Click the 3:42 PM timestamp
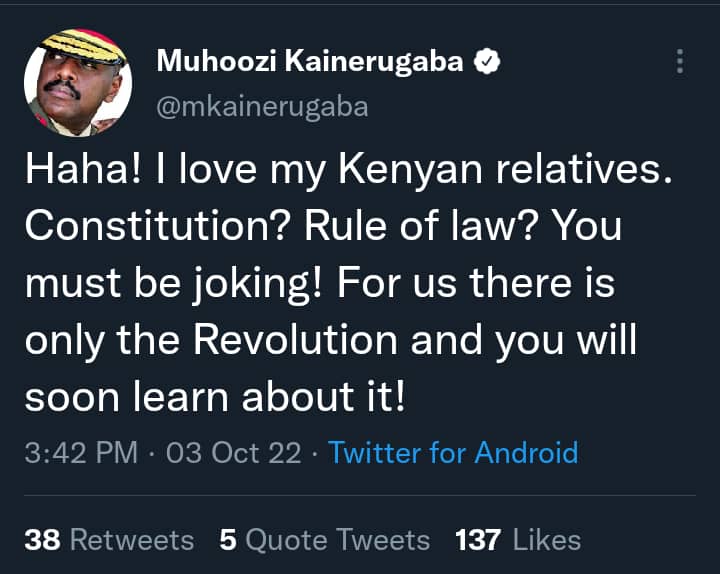Viewport: 720px width, 574px height. tap(81, 452)
